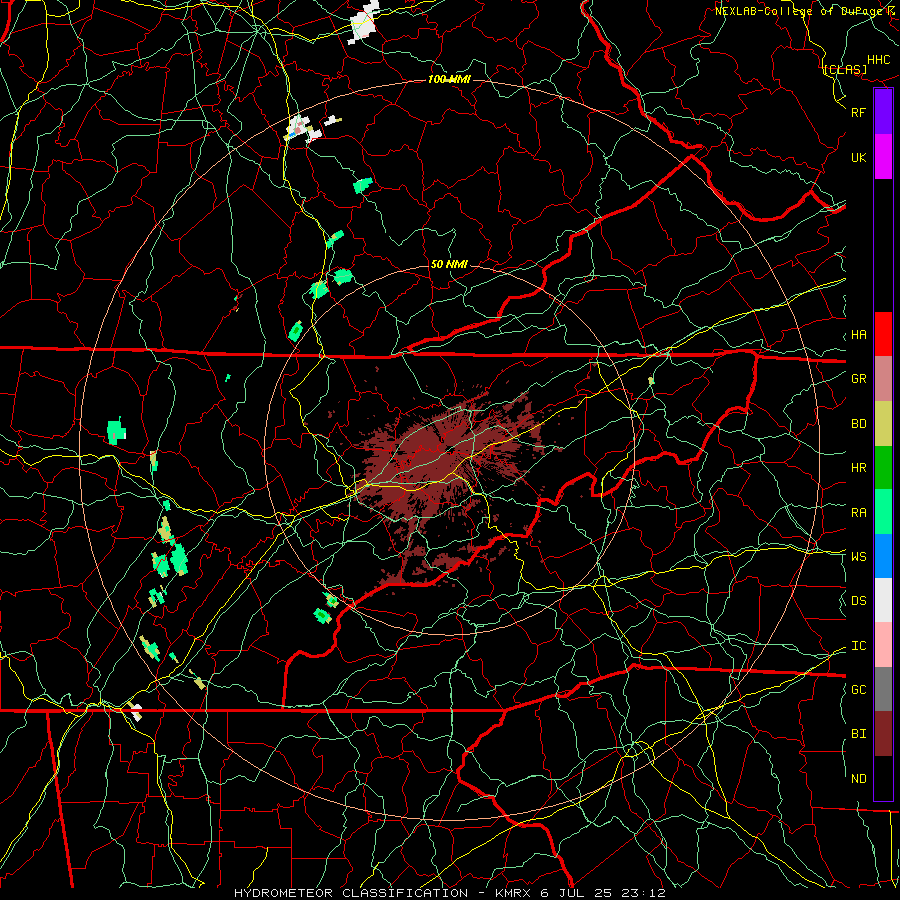This screenshot has width=900, height=900.
Task: Pick the blue WS legend swatch
Action: 883,556
